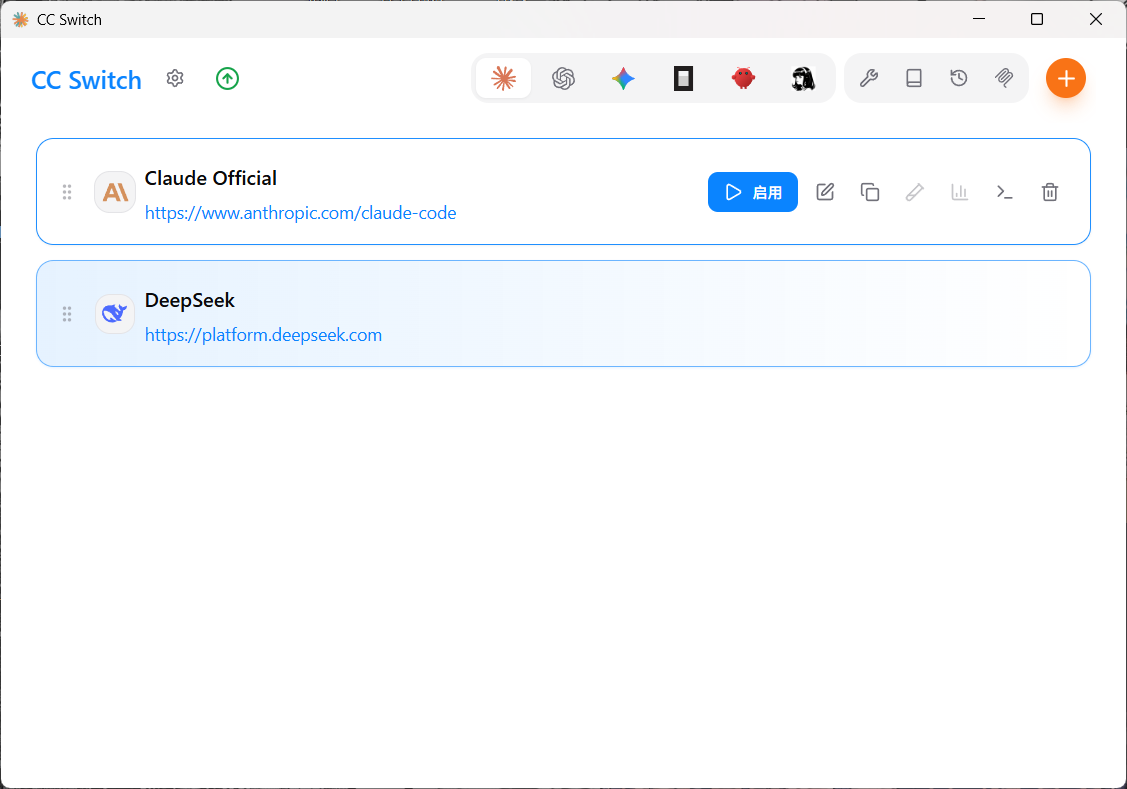This screenshot has height=789, width=1127.
Task: Minimize the CC Switch window
Action: [979, 19]
